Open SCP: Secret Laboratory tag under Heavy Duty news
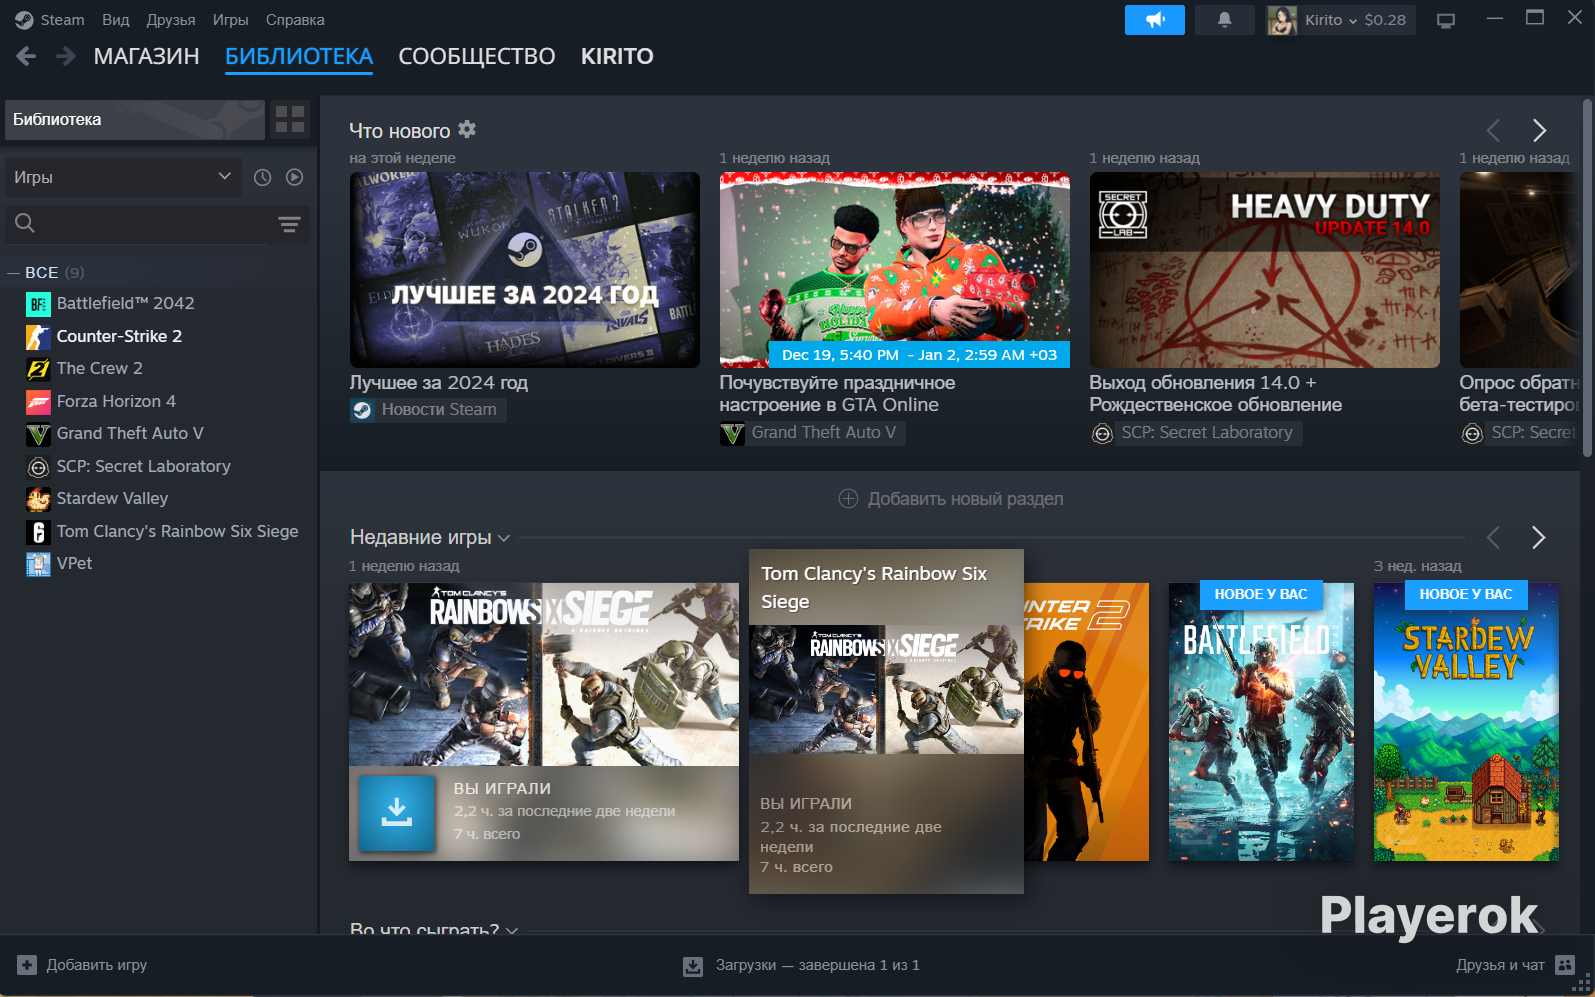Screen dimensions: 1595x997 [1196, 433]
